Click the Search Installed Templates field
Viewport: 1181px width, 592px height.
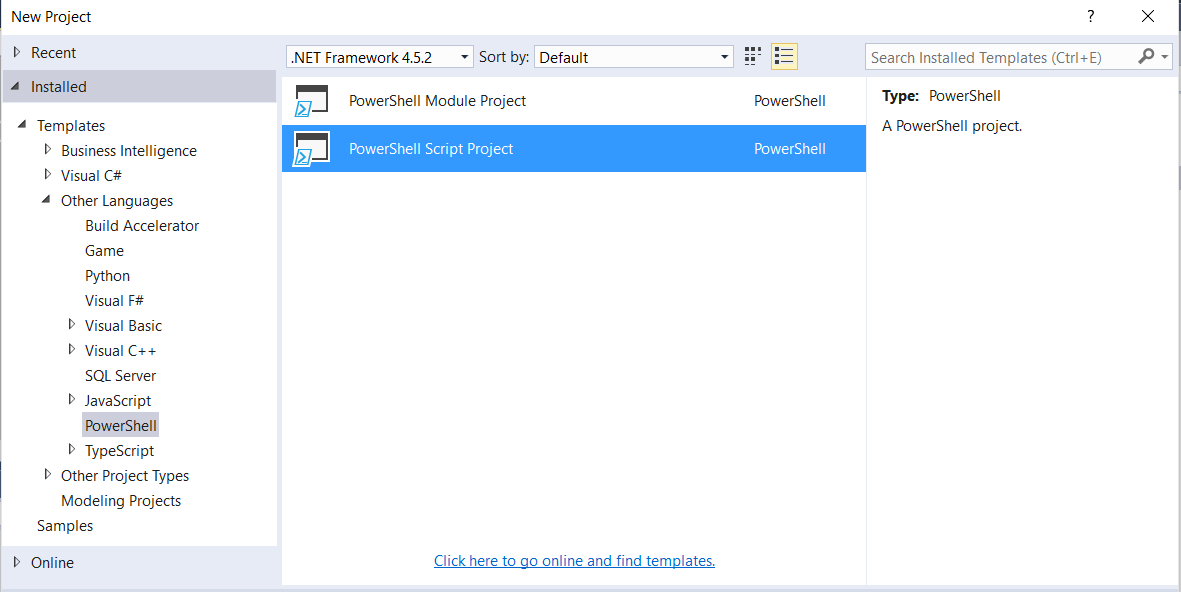pyautogui.click(x=1000, y=57)
